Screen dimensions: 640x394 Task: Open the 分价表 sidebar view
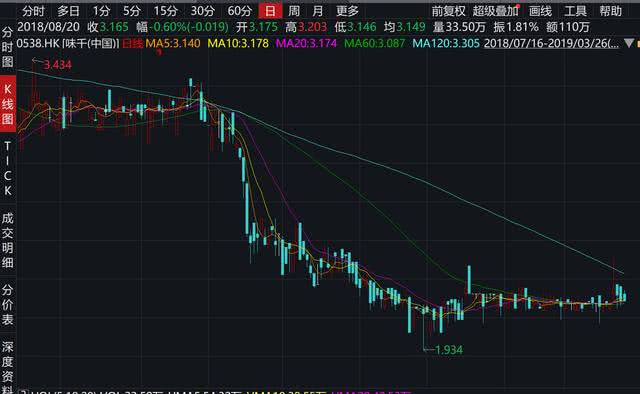(x=8, y=305)
